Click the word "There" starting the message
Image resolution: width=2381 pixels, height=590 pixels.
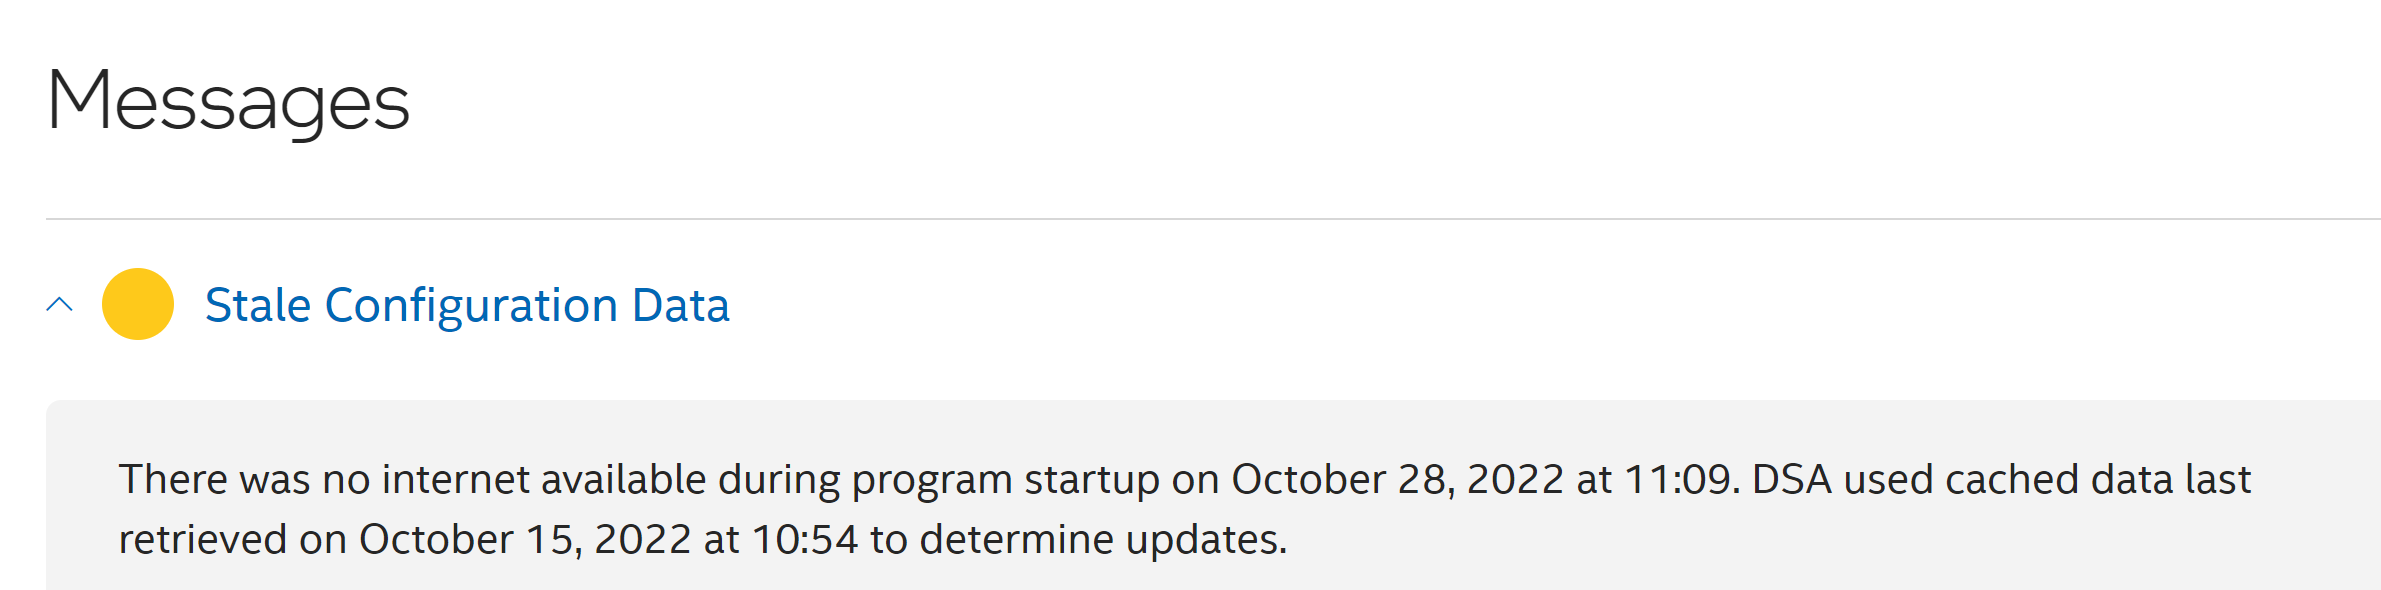click(172, 480)
